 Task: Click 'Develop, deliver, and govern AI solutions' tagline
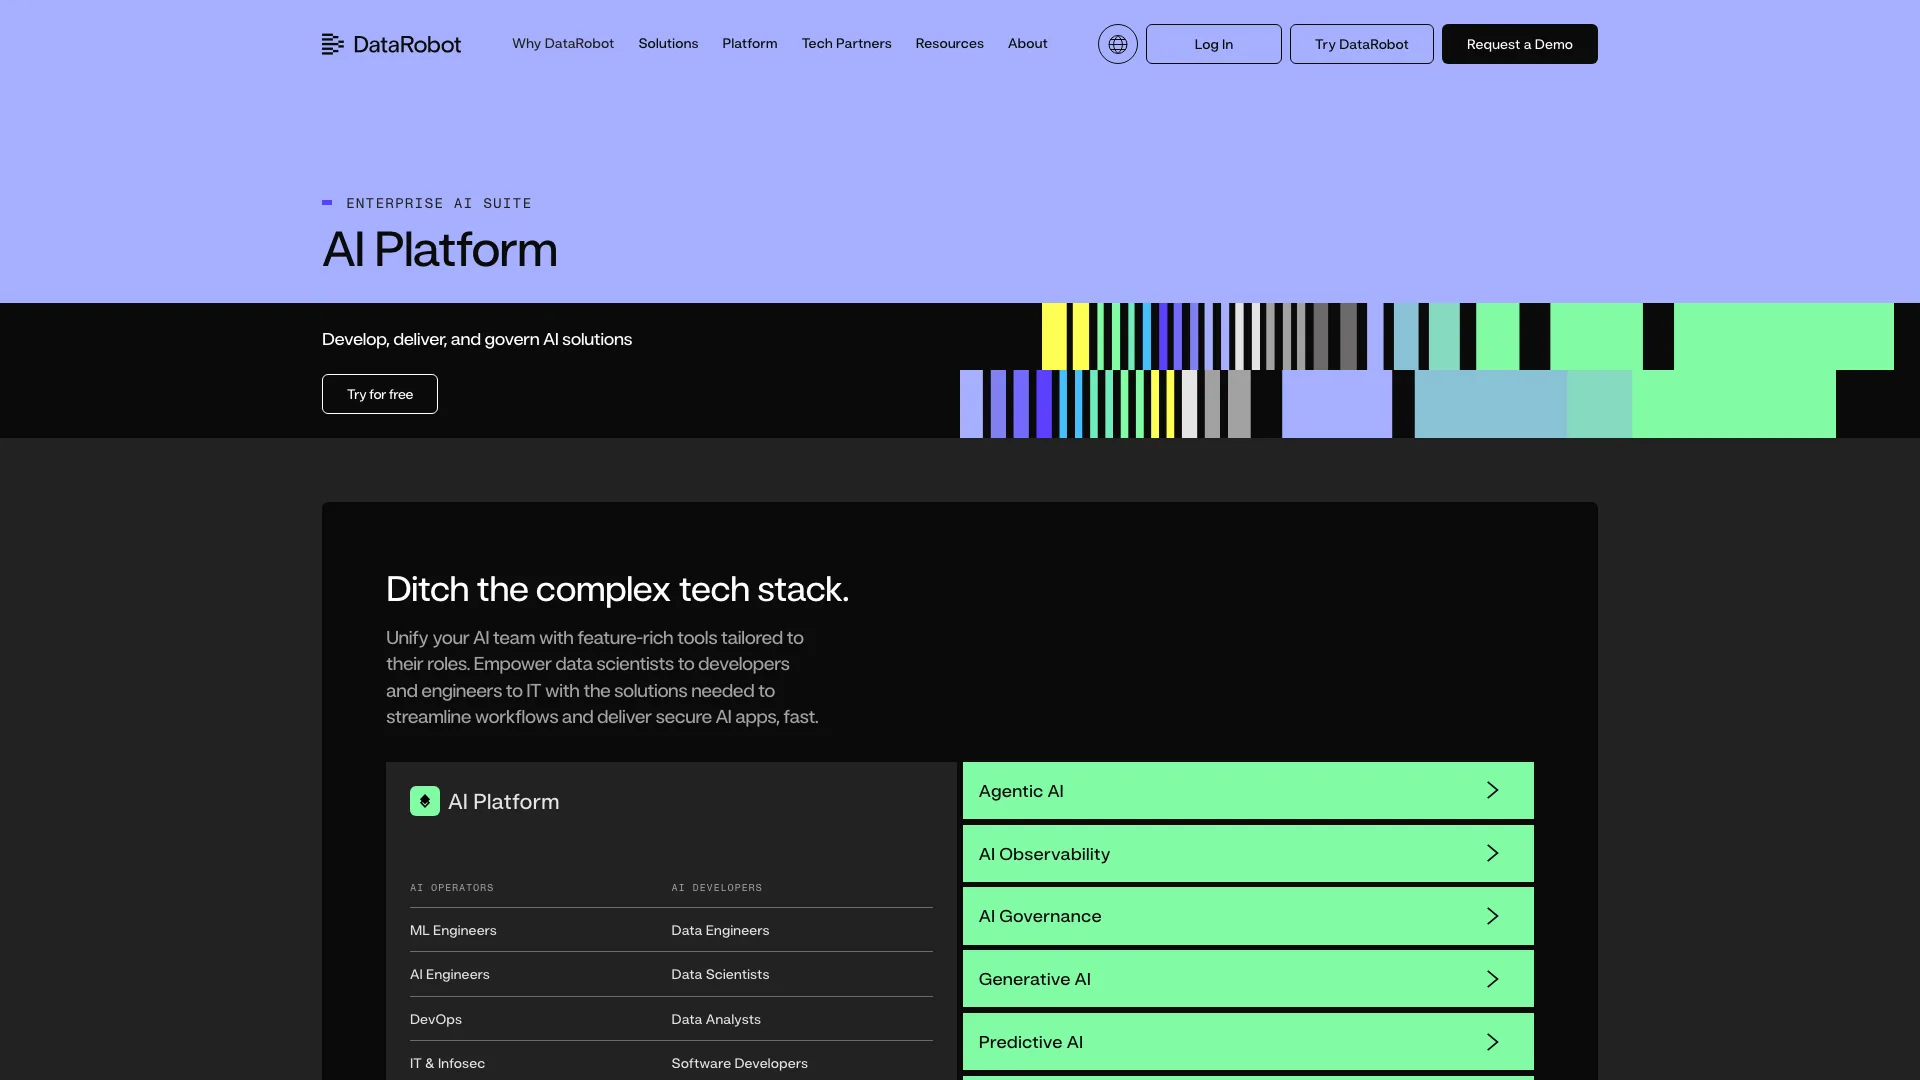pyautogui.click(x=477, y=339)
